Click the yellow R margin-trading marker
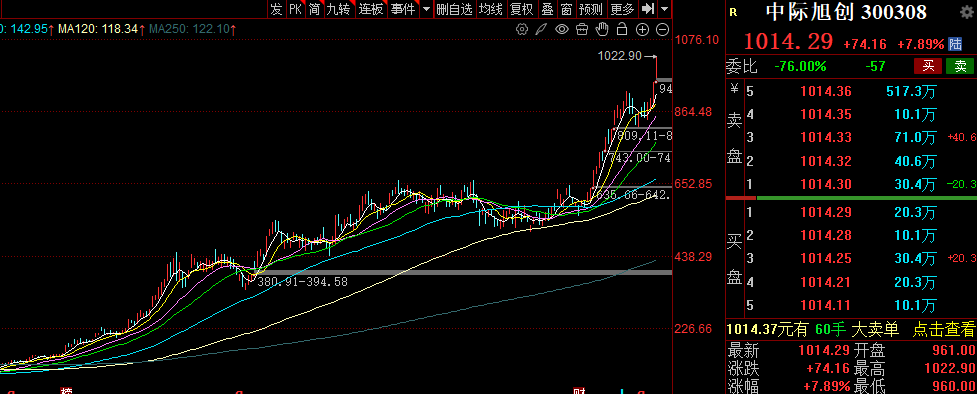This screenshot has width=977, height=394. [733, 11]
